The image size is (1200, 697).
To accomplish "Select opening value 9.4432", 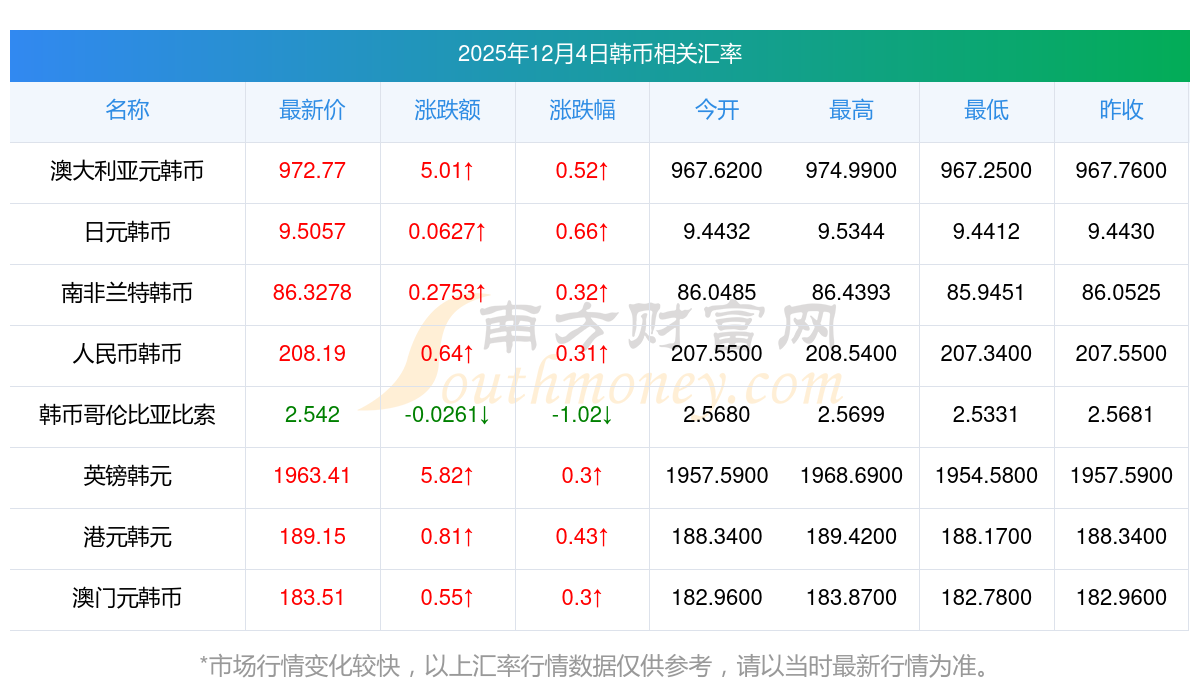I will (717, 232).
